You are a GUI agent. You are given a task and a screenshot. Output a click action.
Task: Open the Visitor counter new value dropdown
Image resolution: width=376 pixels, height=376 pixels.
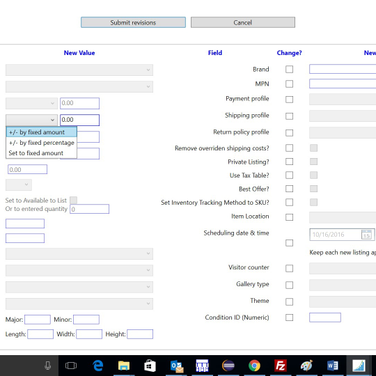pyautogui.click(x=343, y=268)
